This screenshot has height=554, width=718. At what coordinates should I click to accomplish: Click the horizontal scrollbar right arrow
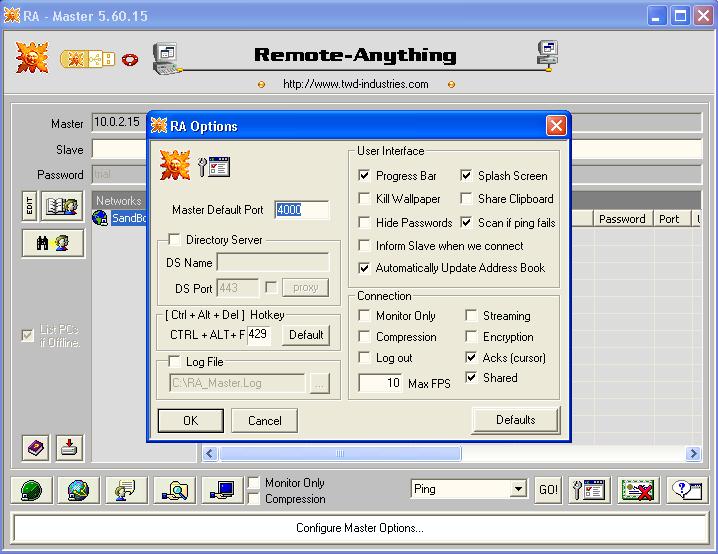693,453
